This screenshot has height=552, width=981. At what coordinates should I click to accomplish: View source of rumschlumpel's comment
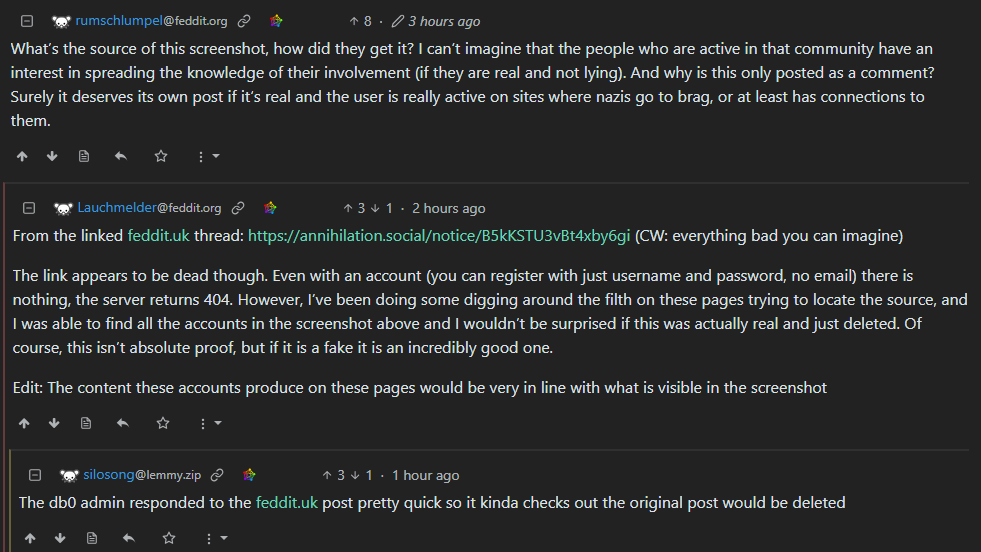coord(84,156)
